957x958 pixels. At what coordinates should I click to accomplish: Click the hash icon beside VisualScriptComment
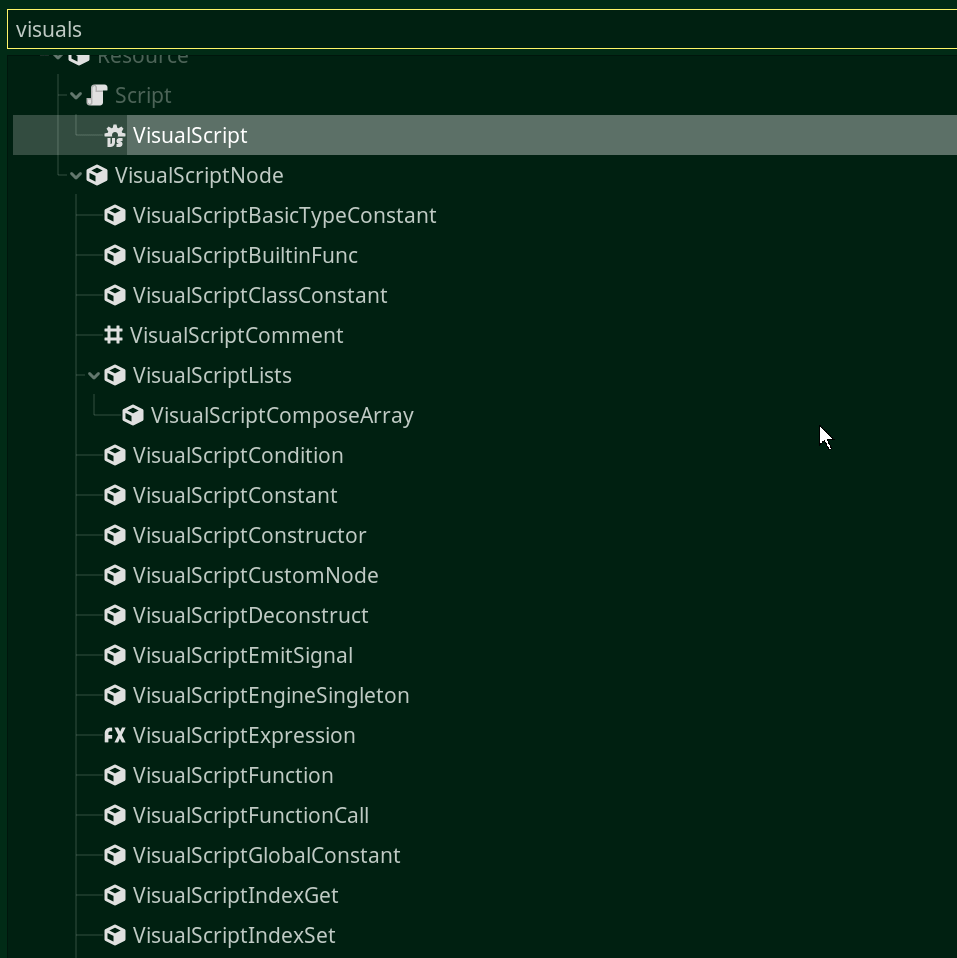click(x=114, y=335)
